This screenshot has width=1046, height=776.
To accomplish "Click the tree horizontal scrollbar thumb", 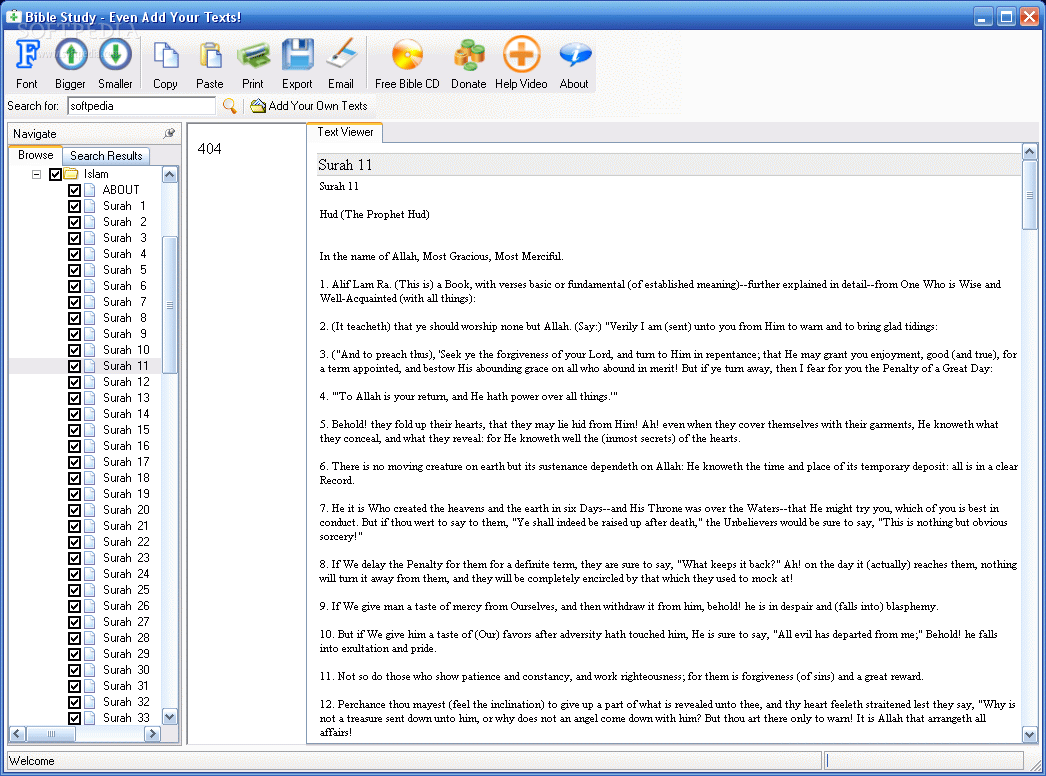I will (51, 734).
